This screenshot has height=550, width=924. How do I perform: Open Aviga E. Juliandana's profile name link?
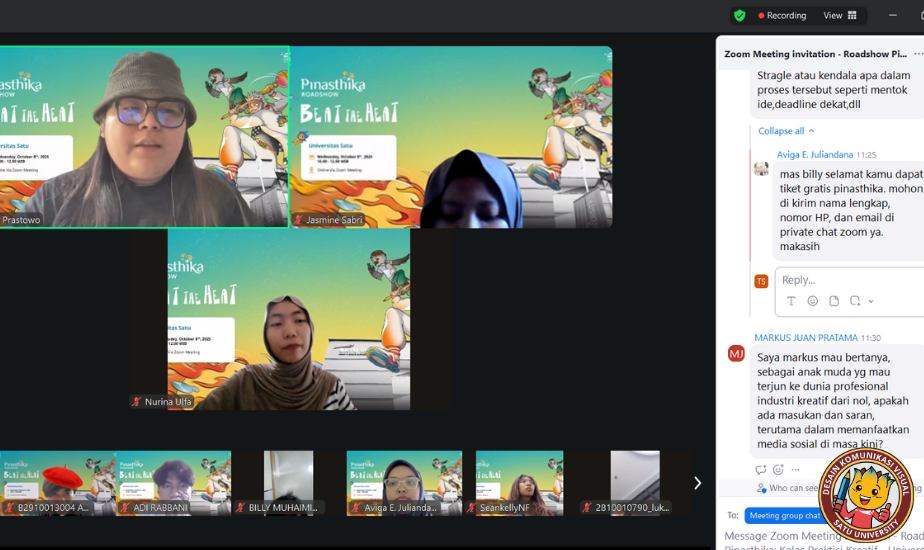pos(814,155)
